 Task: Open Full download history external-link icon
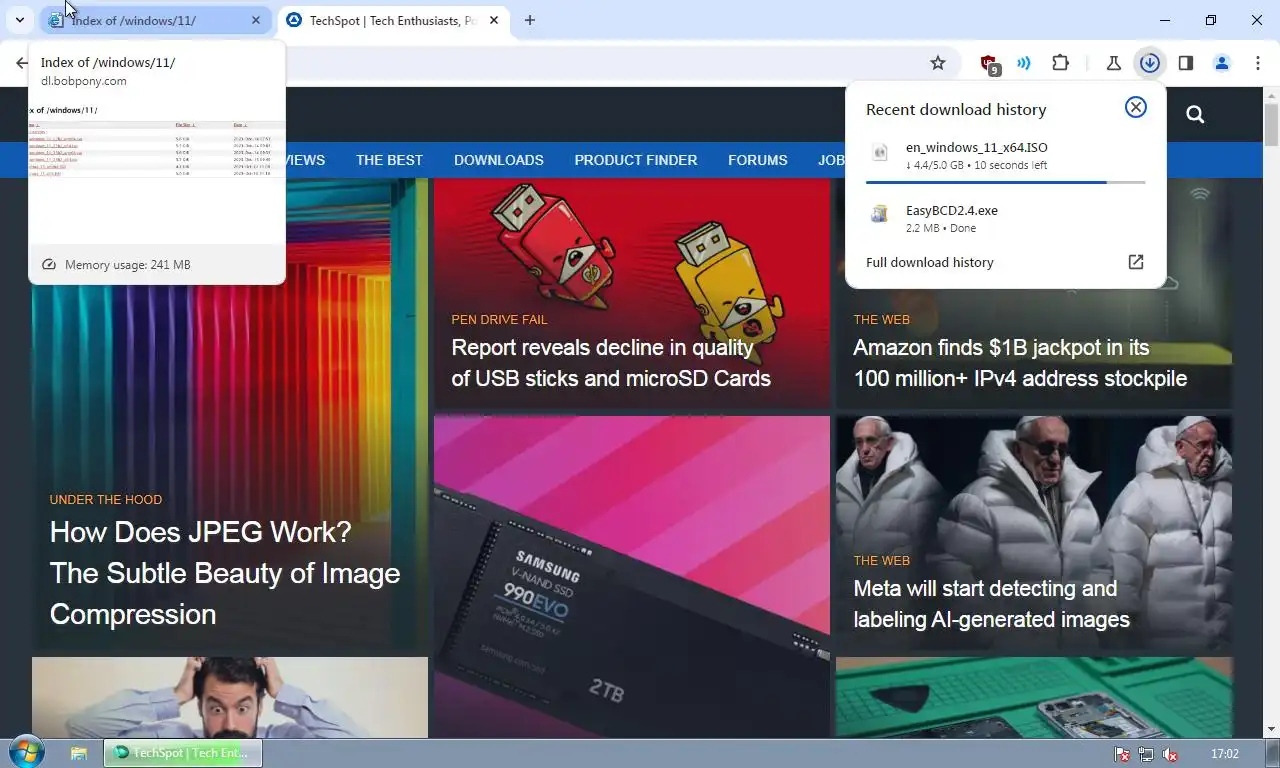1136,262
